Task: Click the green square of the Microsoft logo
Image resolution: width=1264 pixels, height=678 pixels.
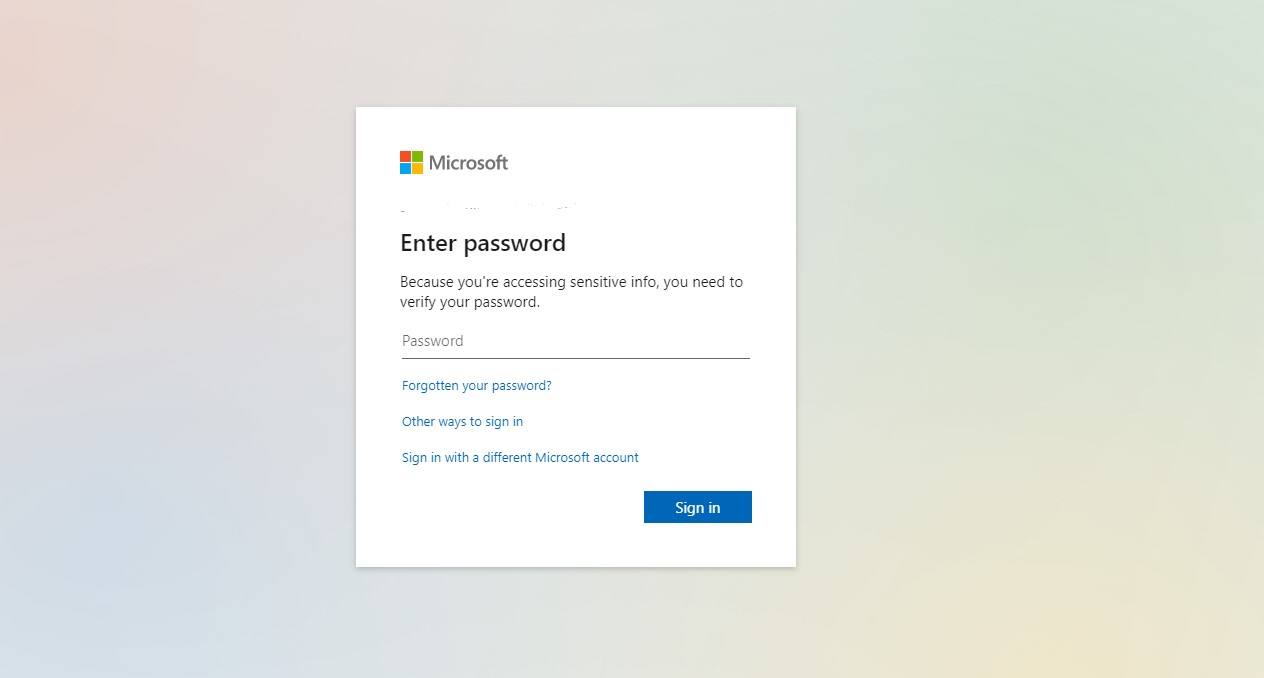Action: pos(417,156)
